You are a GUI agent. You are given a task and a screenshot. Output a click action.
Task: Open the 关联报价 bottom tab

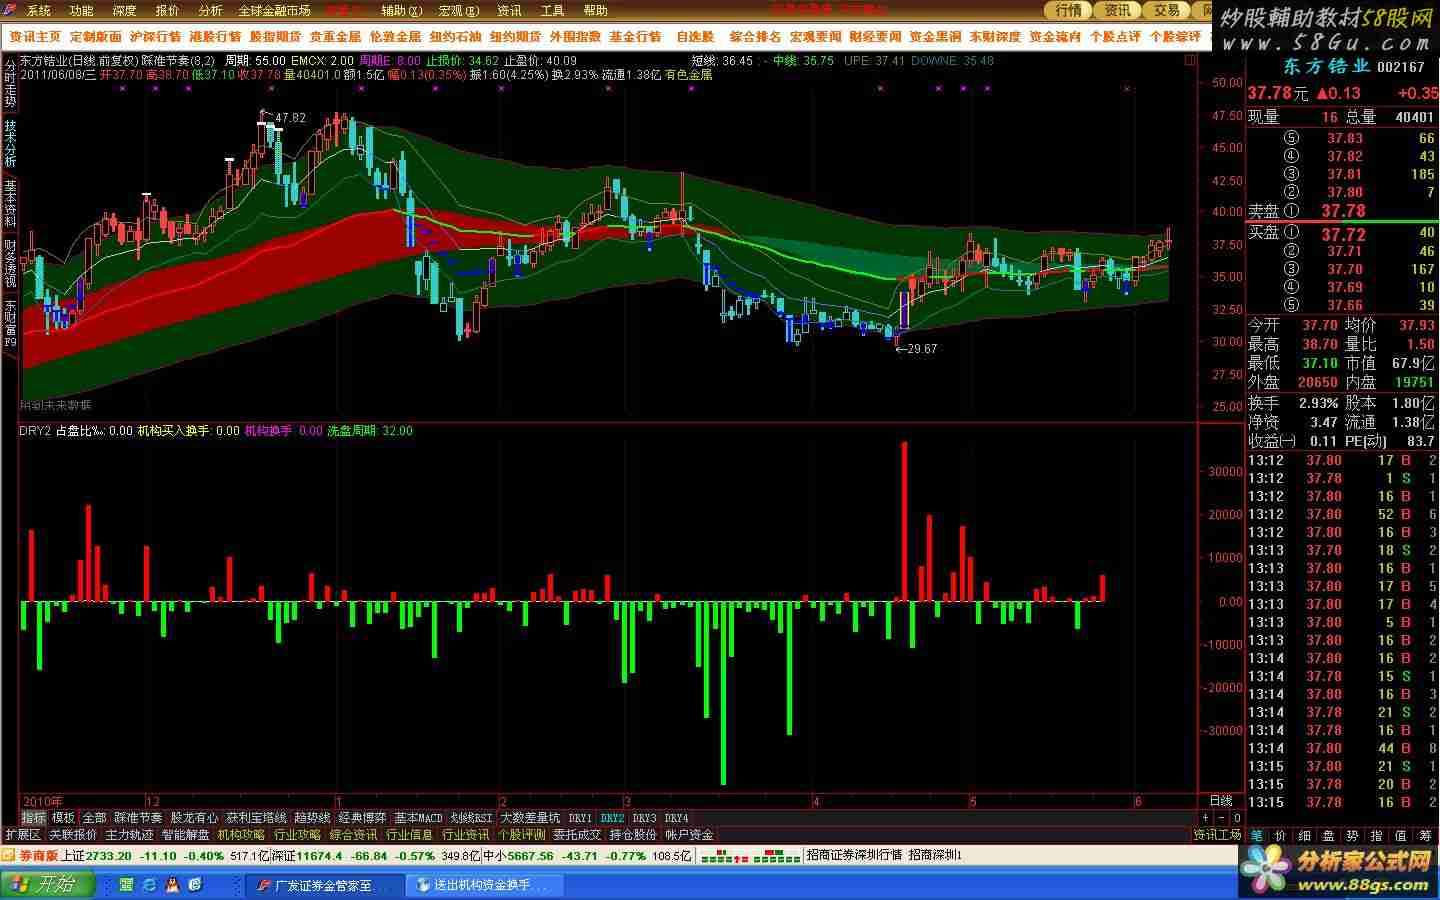point(73,834)
